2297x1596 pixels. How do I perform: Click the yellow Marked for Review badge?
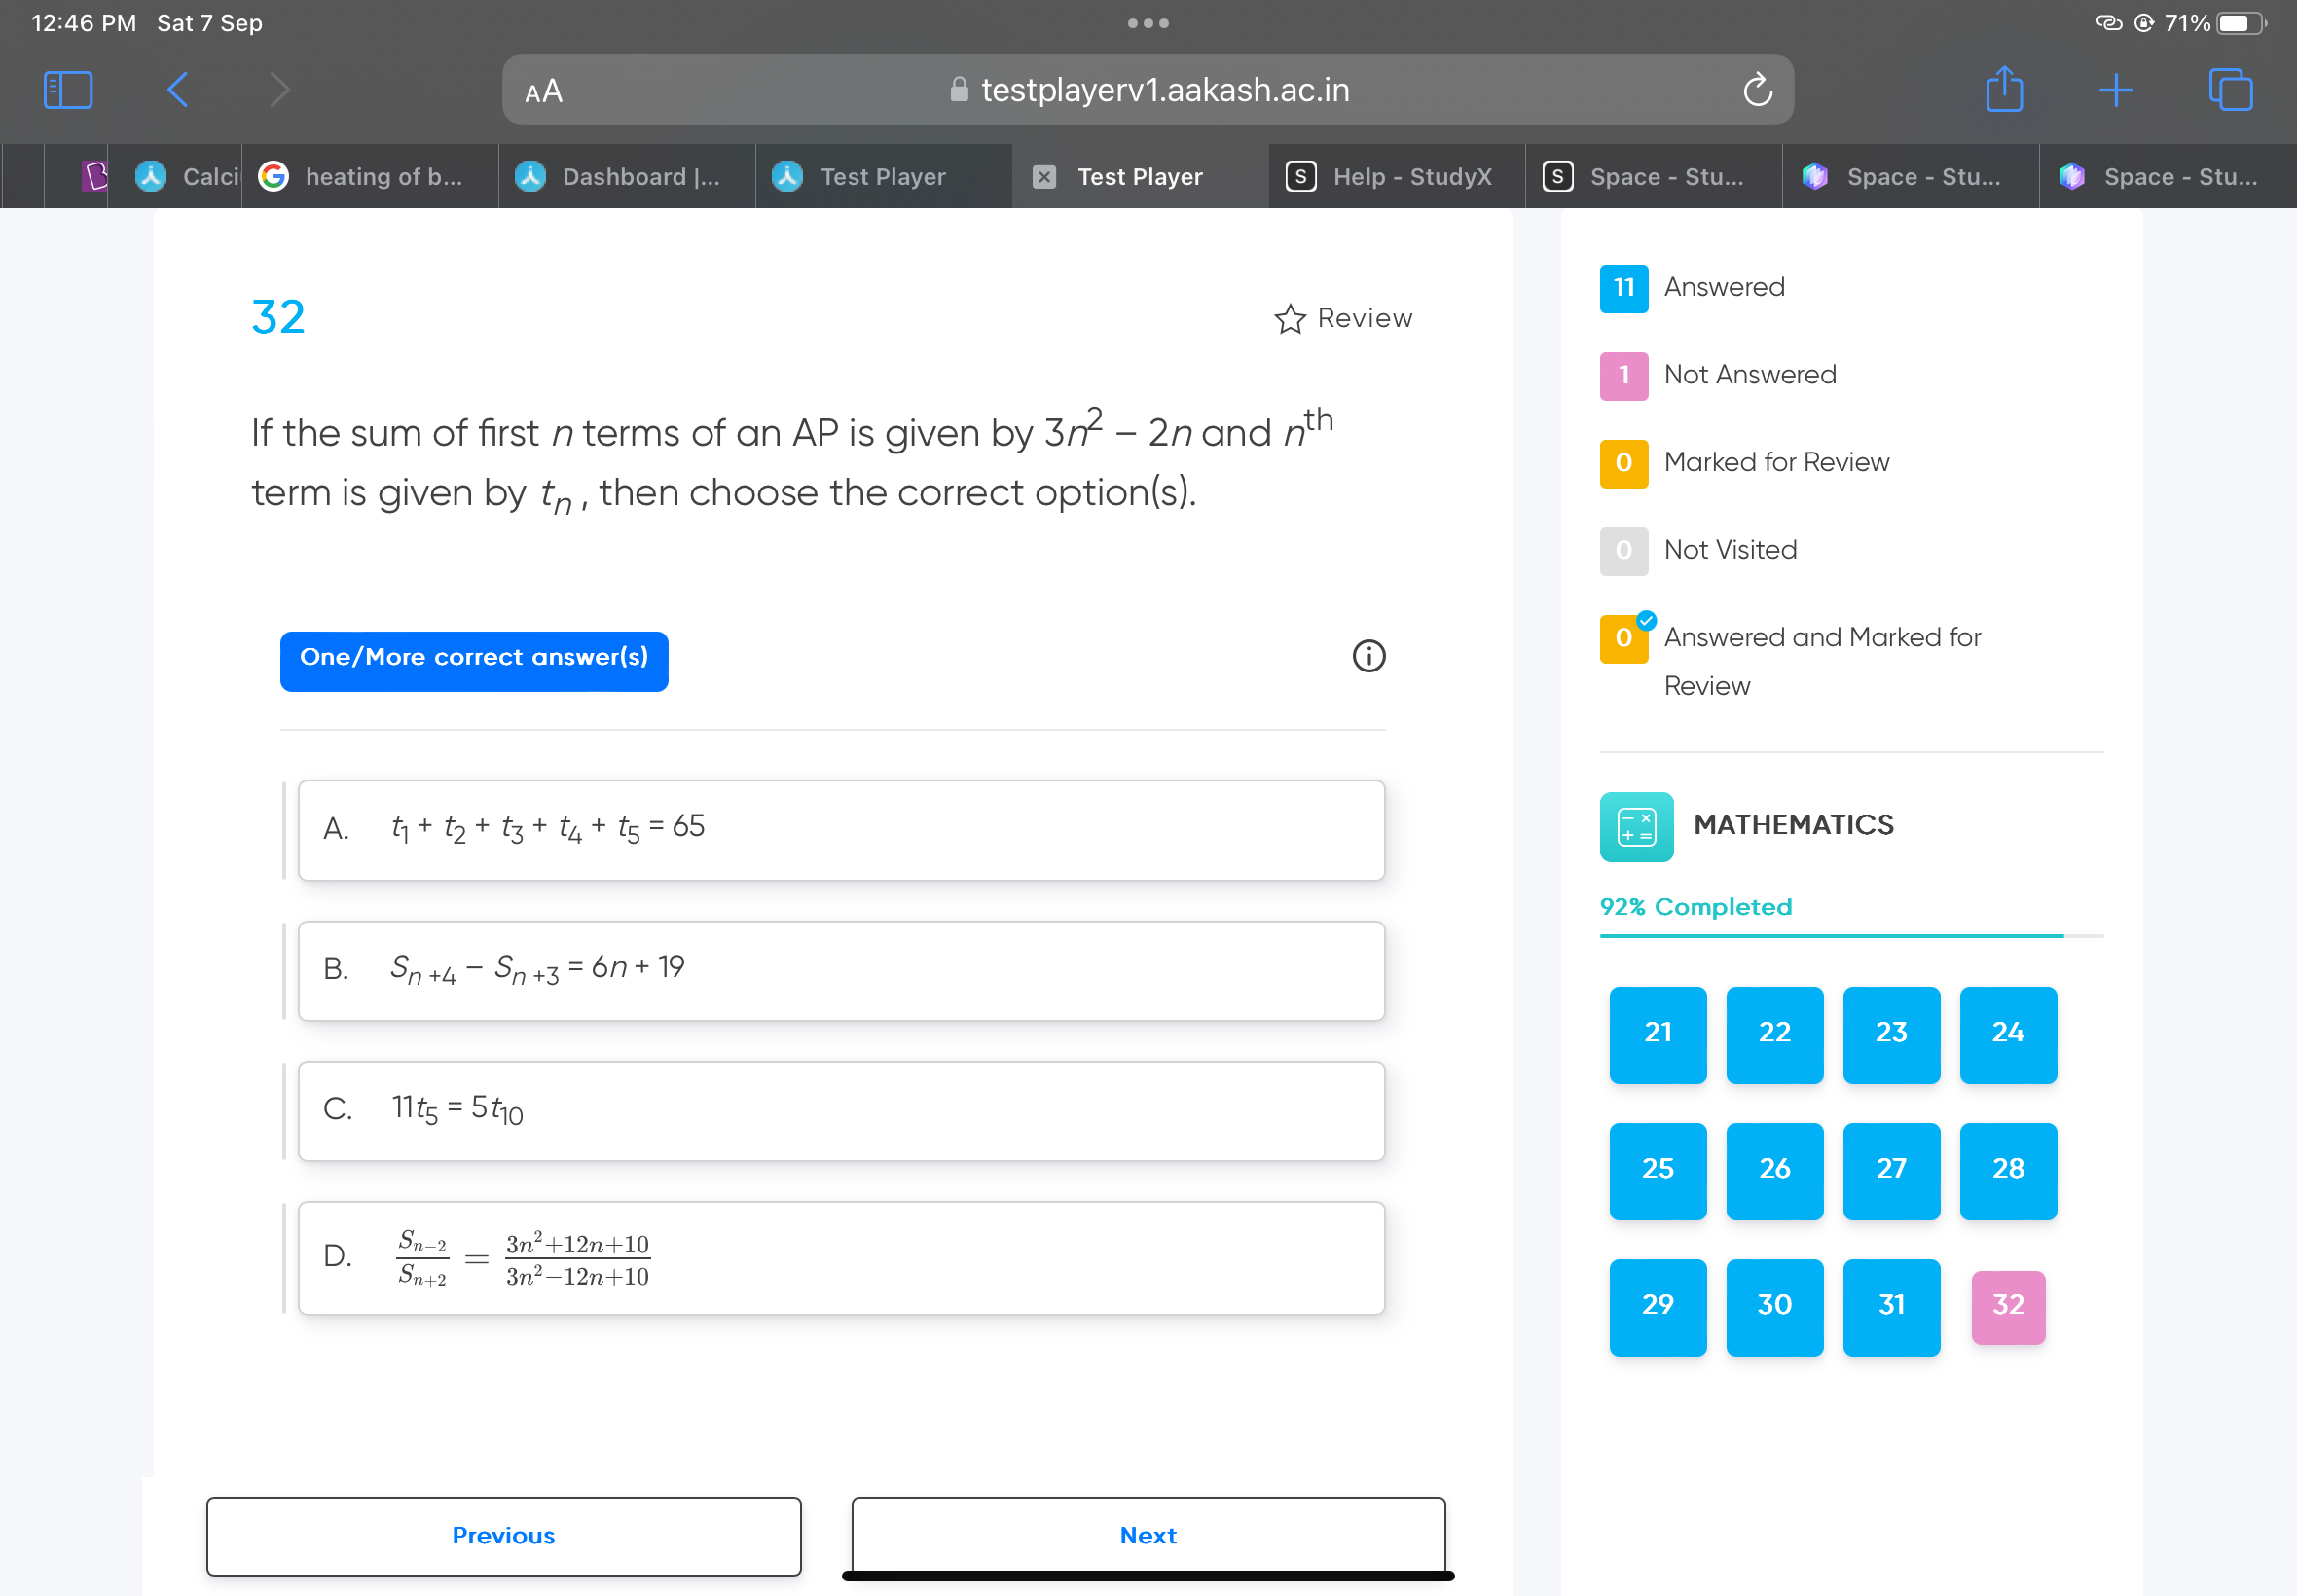[1623, 463]
